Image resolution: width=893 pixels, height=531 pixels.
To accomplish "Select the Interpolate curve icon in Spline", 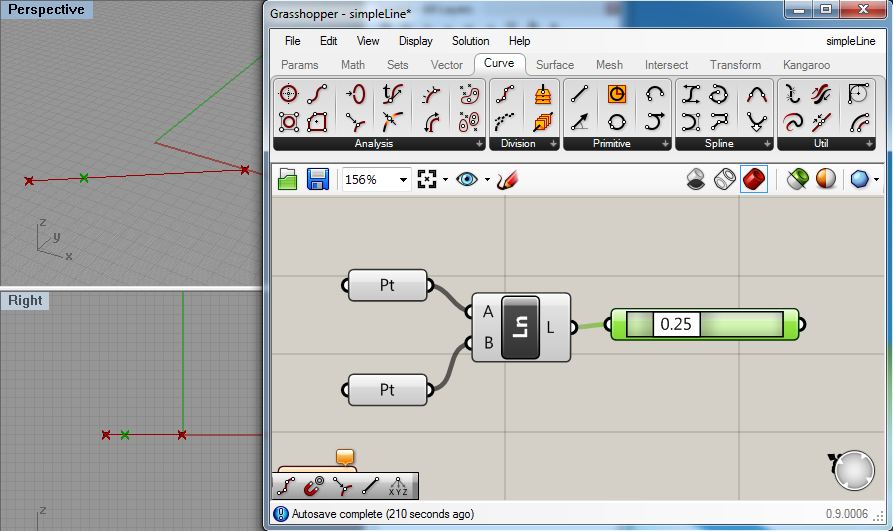I will (x=719, y=94).
